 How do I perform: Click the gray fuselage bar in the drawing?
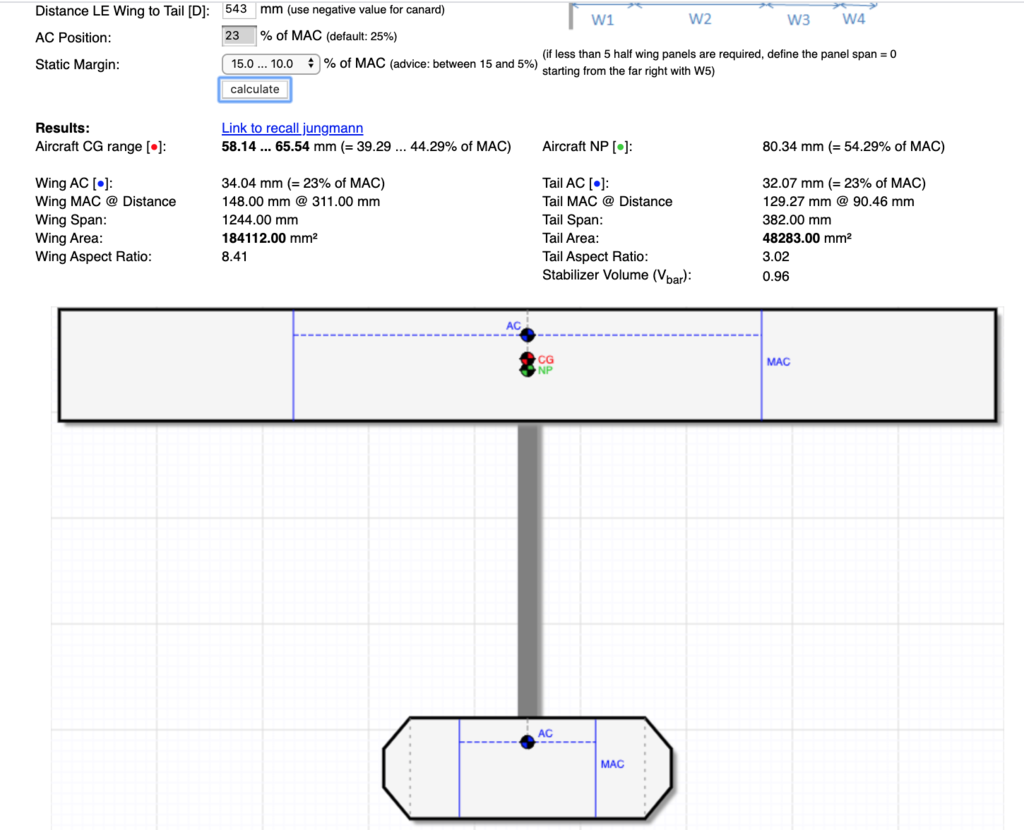528,568
